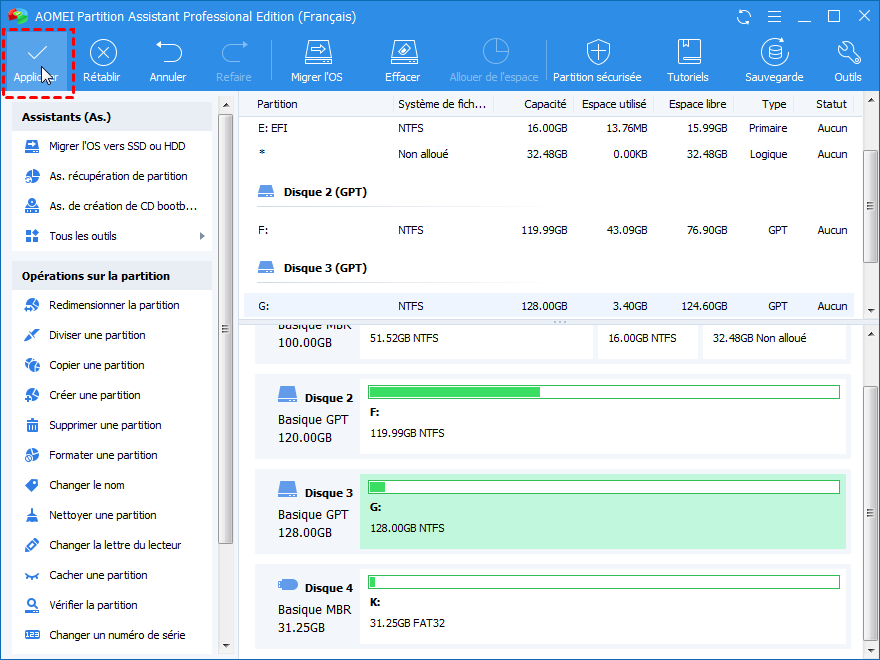Click Formater une partition
The height and width of the screenshot is (660, 880).
click(103, 455)
